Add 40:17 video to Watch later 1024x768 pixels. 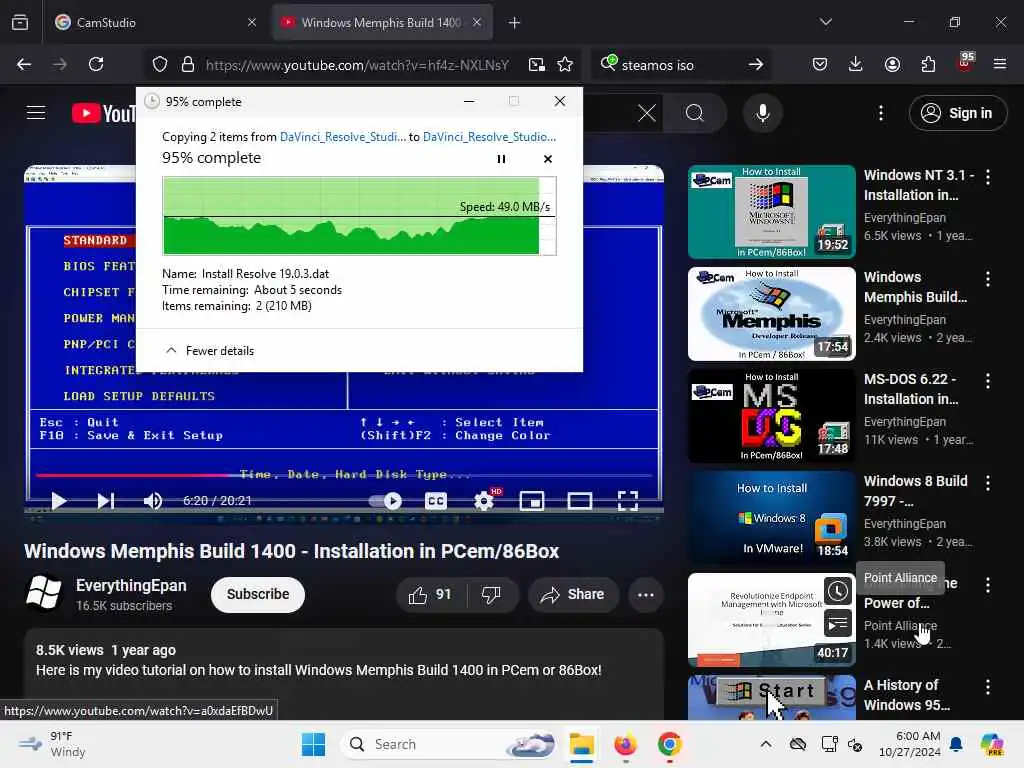(837, 592)
